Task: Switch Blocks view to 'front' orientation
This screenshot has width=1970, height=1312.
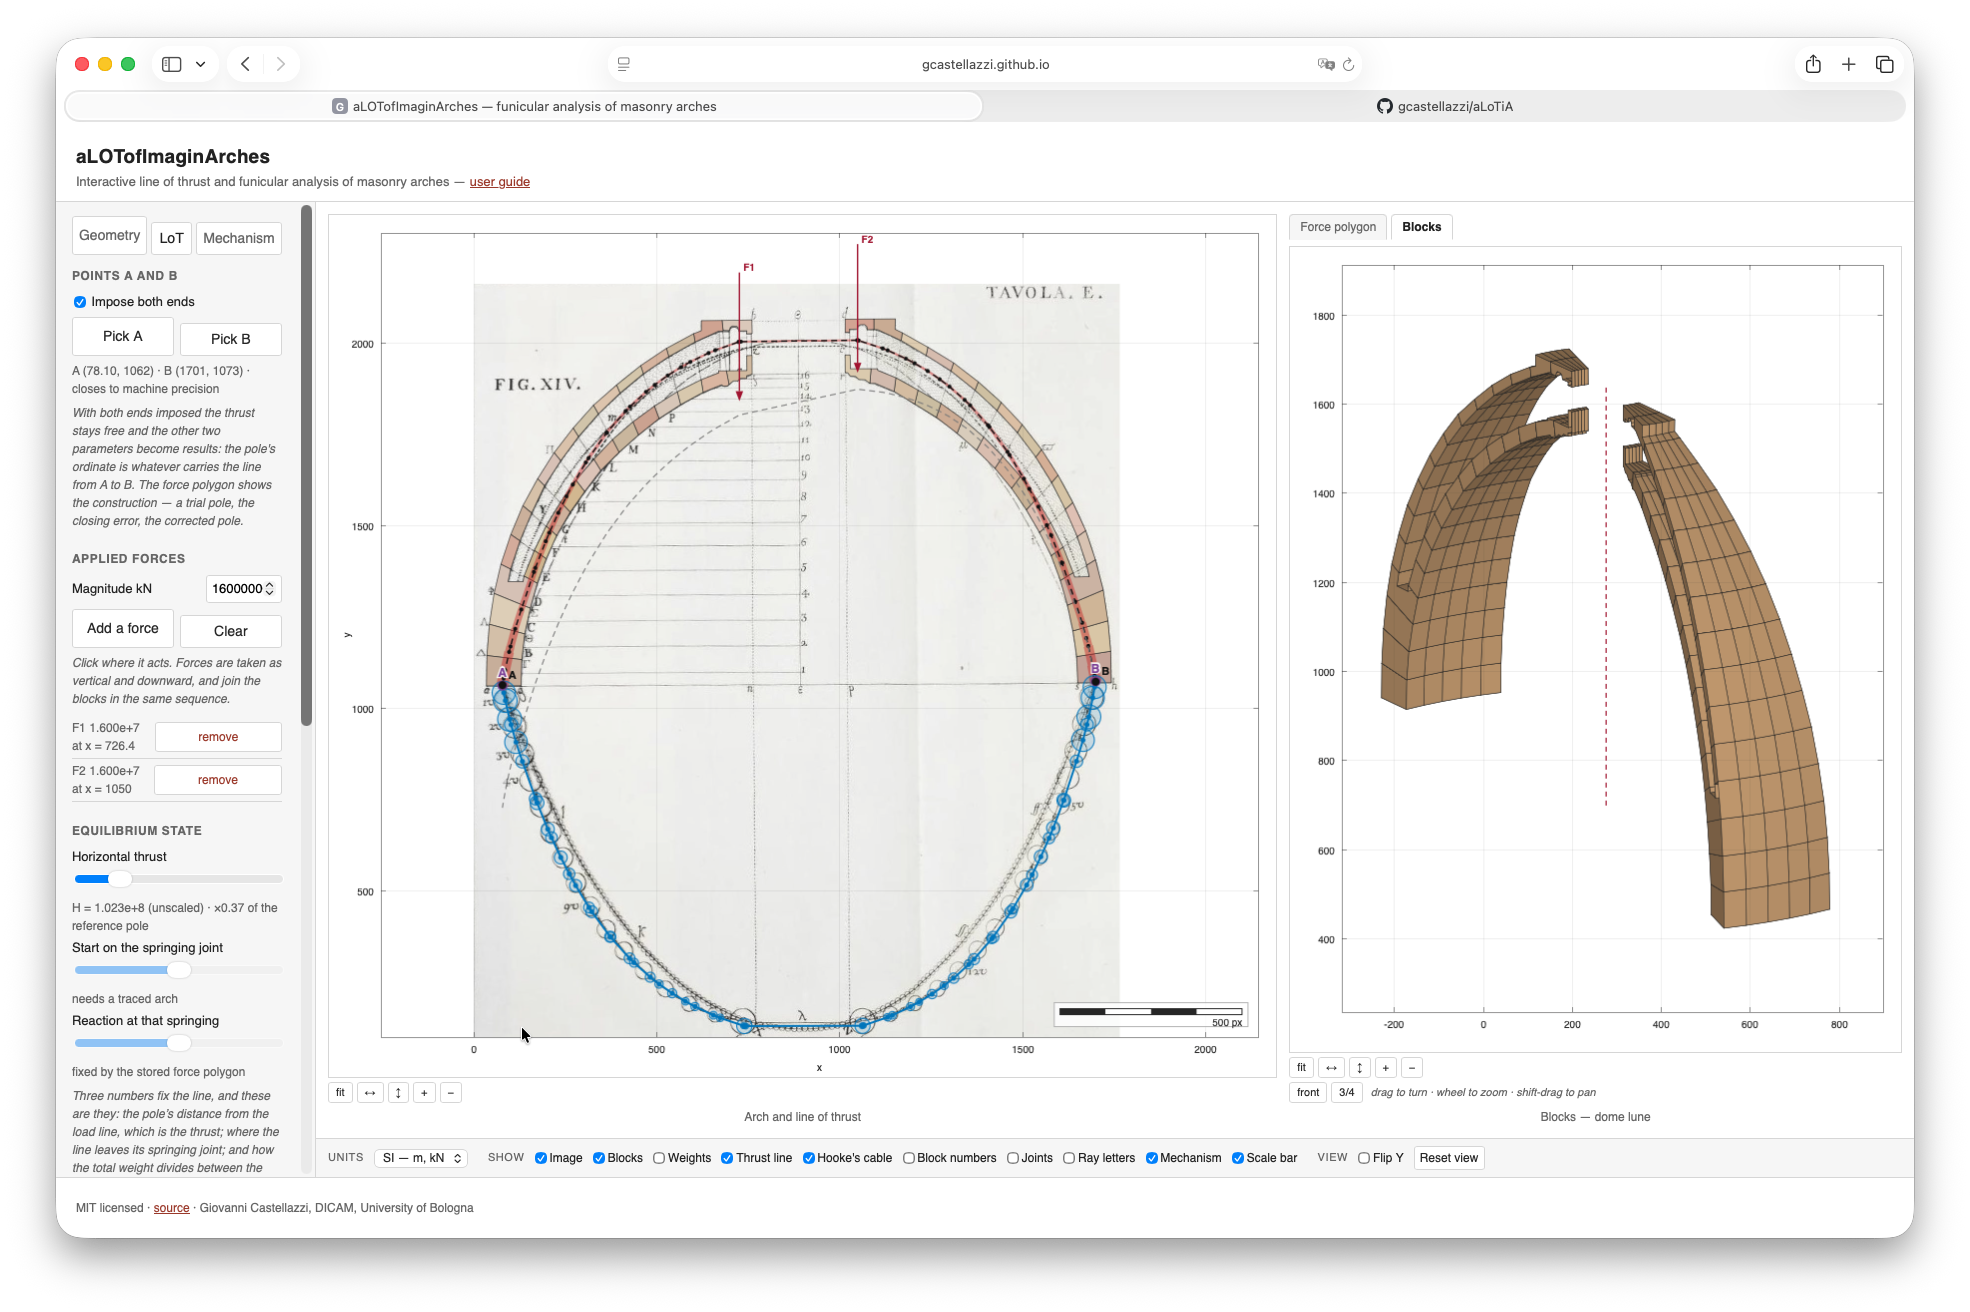Action: (x=1308, y=1092)
